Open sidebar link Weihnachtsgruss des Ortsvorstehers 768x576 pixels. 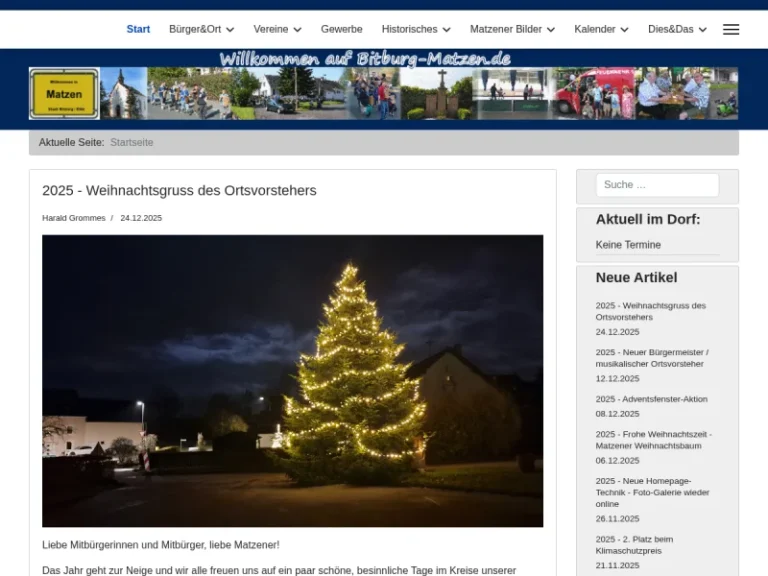[x=650, y=311]
